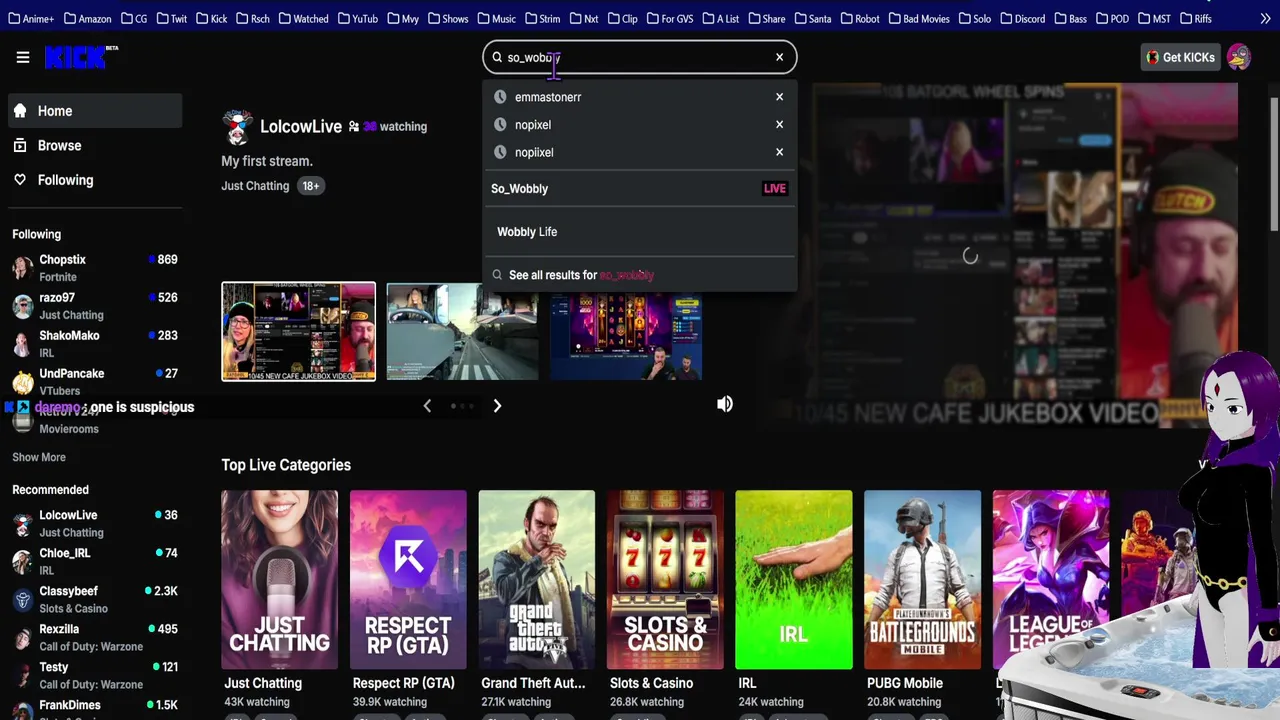Image resolution: width=1280 pixels, height=720 pixels.
Task: Open Kick bookmarks folder
Action: (x=212, y=18)
